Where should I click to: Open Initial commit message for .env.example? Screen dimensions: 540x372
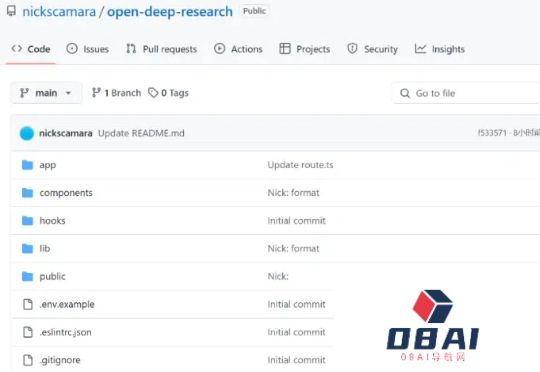(296, 304)
